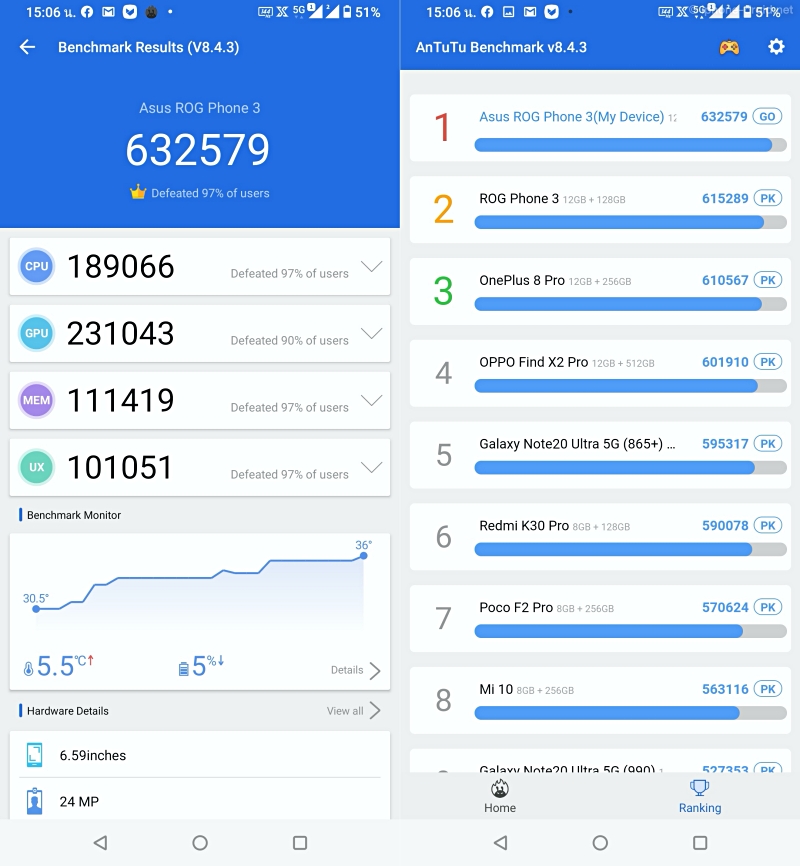The width and height of the screenshot is (800, 866).
Task: Tap the score 570624 for Poco F2 Pro
Action: (x=725, y=607)
